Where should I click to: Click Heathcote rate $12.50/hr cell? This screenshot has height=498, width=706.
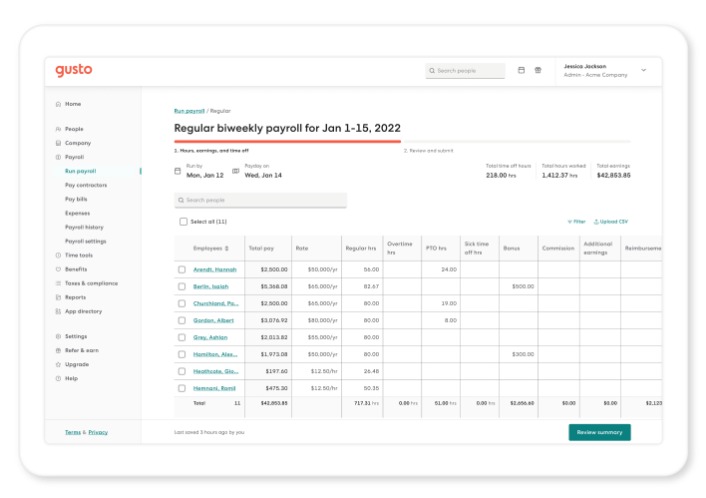(x=316, y=371)
